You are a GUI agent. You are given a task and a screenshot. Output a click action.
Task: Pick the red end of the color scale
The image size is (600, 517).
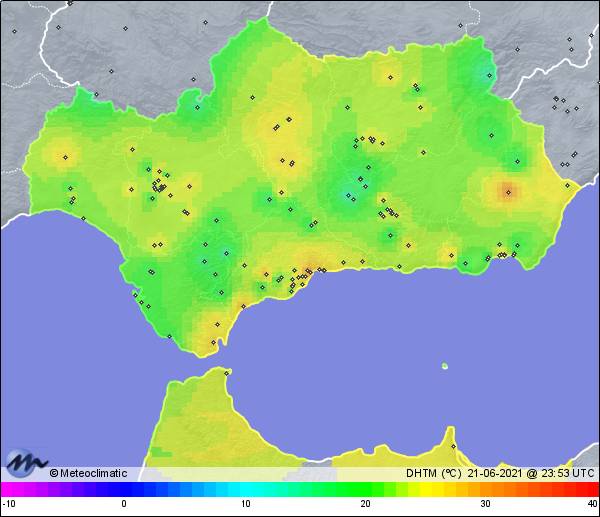tap(592, 489)
